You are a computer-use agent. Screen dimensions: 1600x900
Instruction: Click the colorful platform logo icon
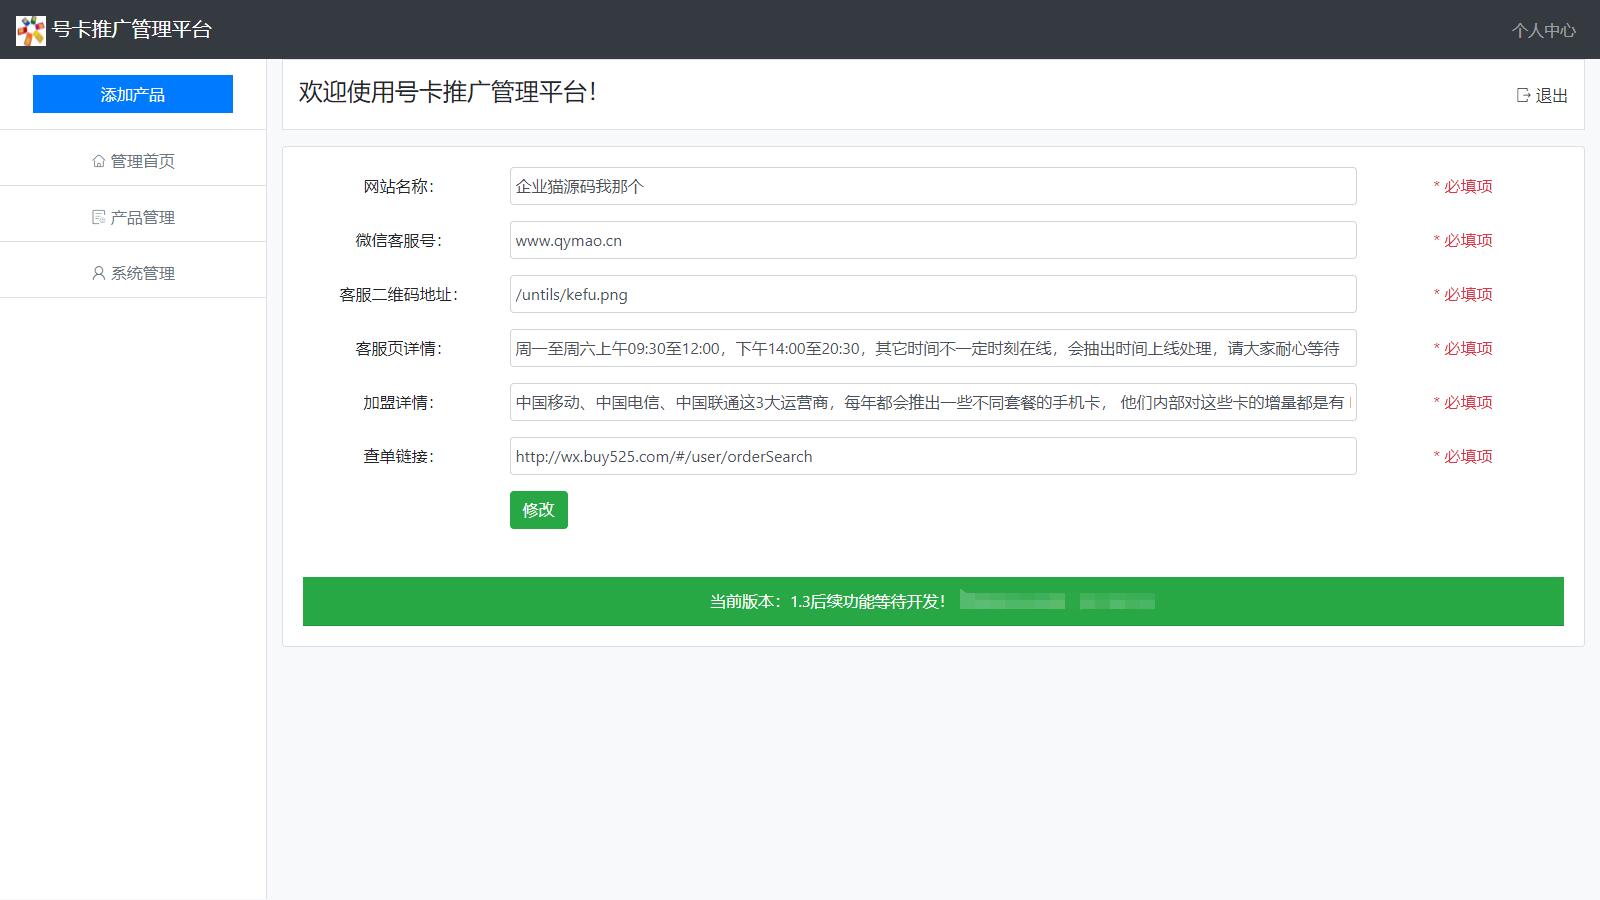coord(31,30)
